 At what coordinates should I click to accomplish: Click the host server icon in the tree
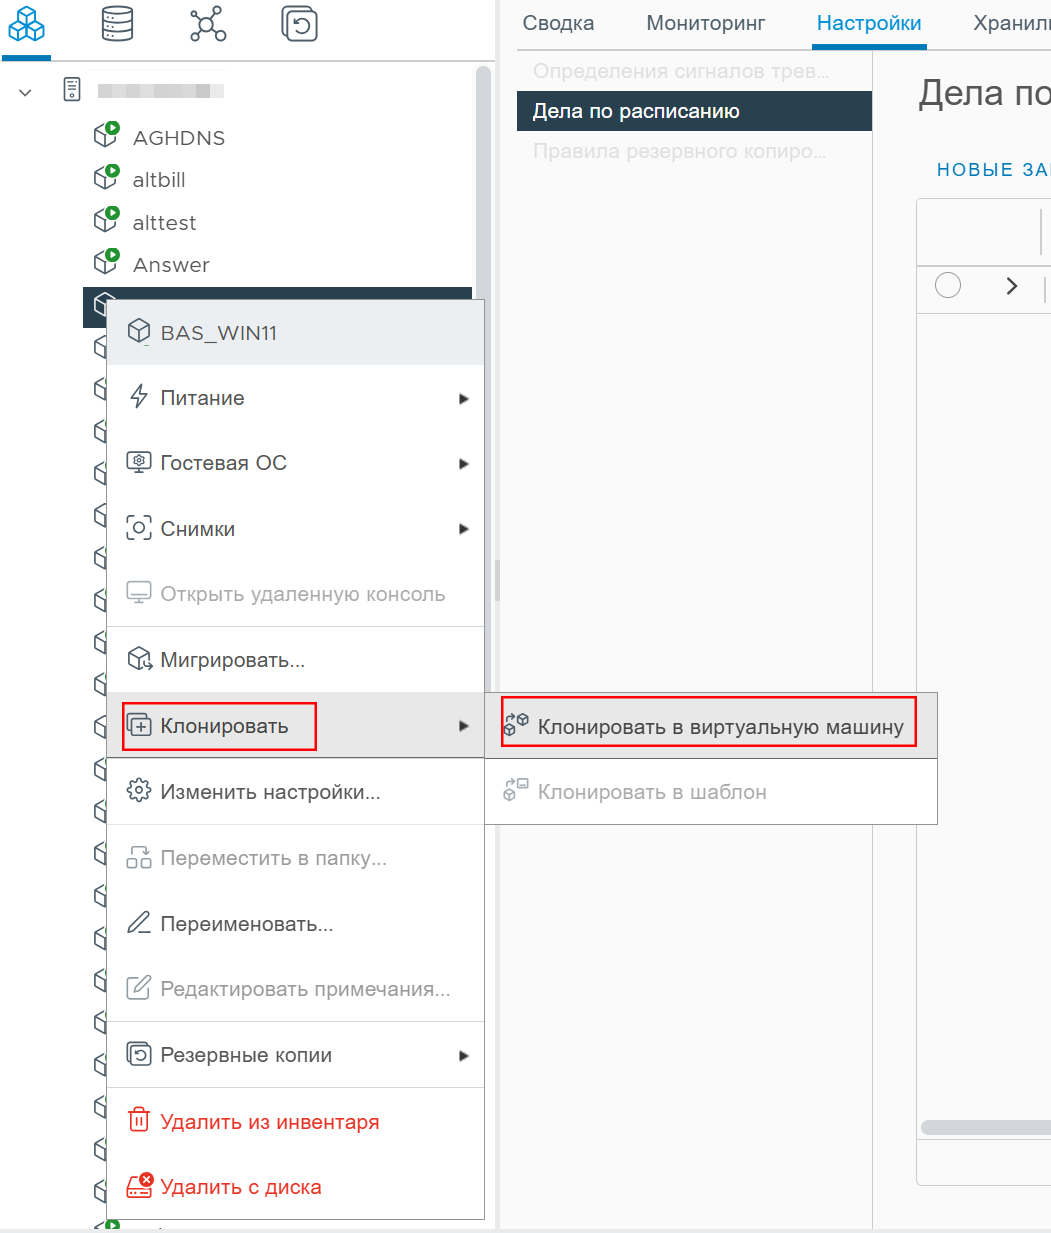(72, 90)
